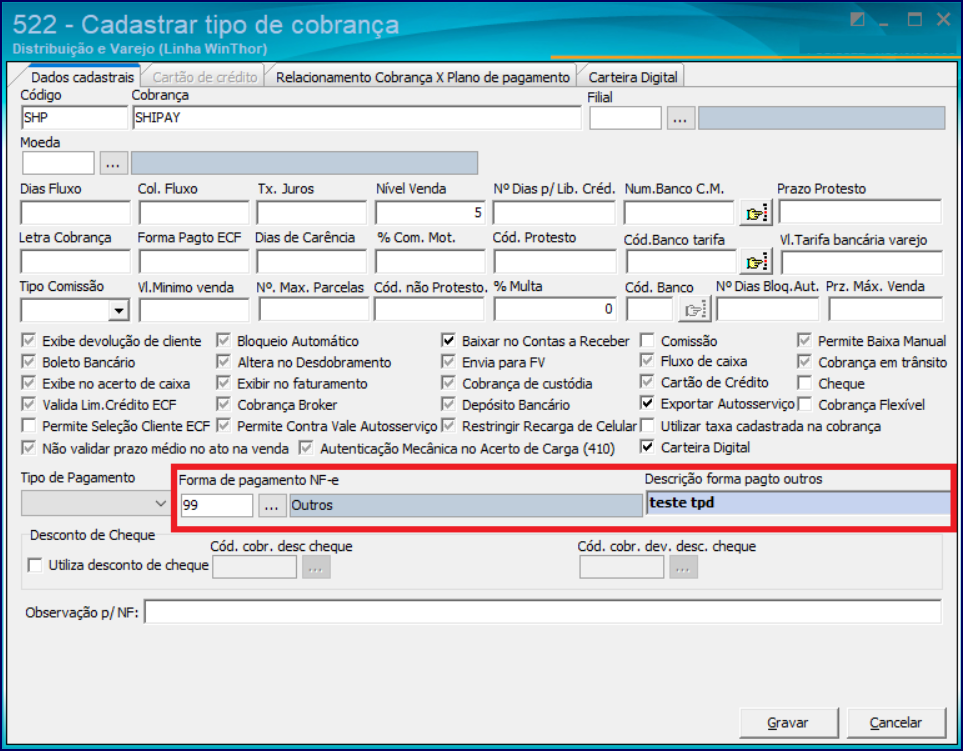Enable the Cheque checkbox

(805, 383)
